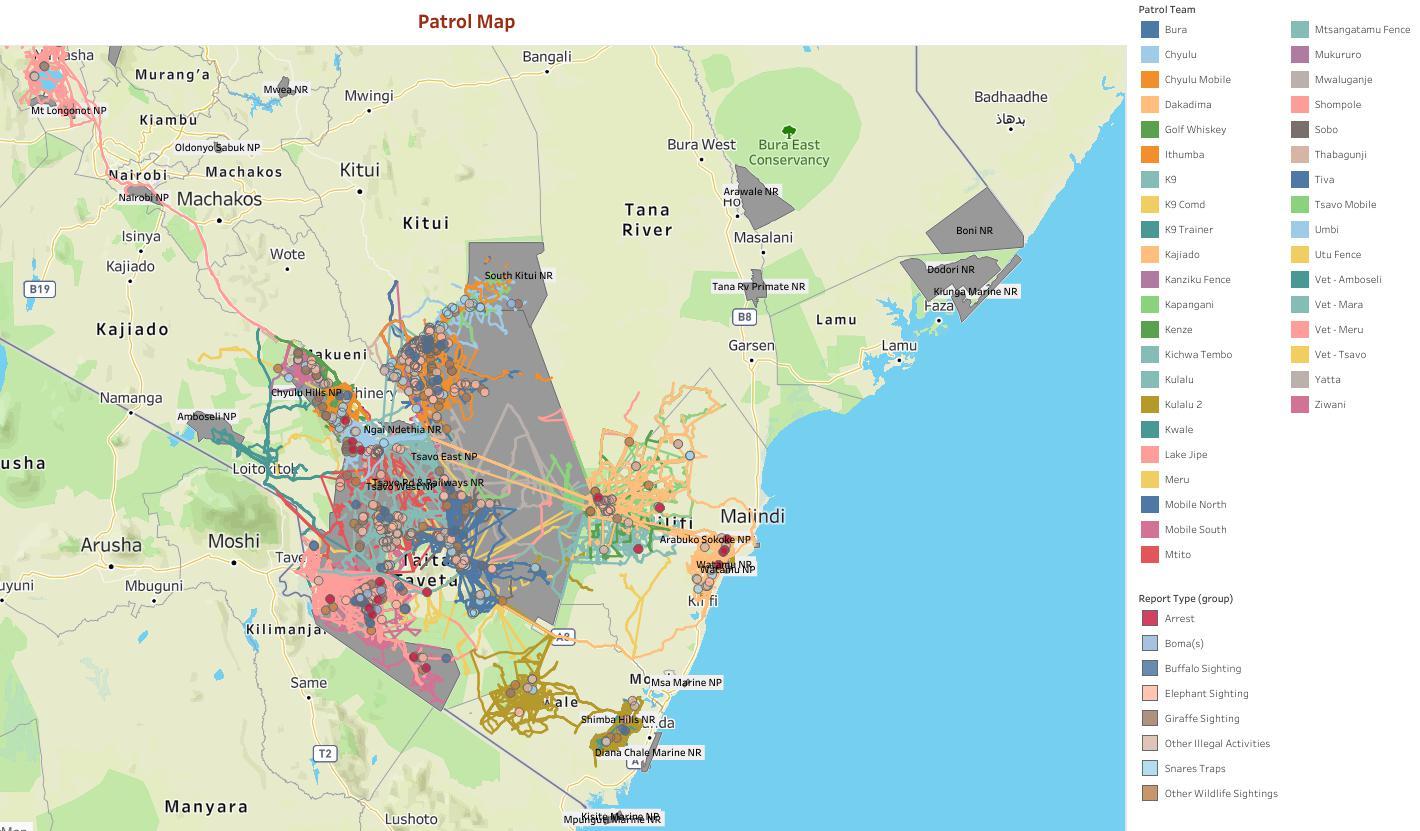This screenshot has height=831, width=1420.
Task: Pick the Mtito team color swatch
Action: click(1150, 555)
